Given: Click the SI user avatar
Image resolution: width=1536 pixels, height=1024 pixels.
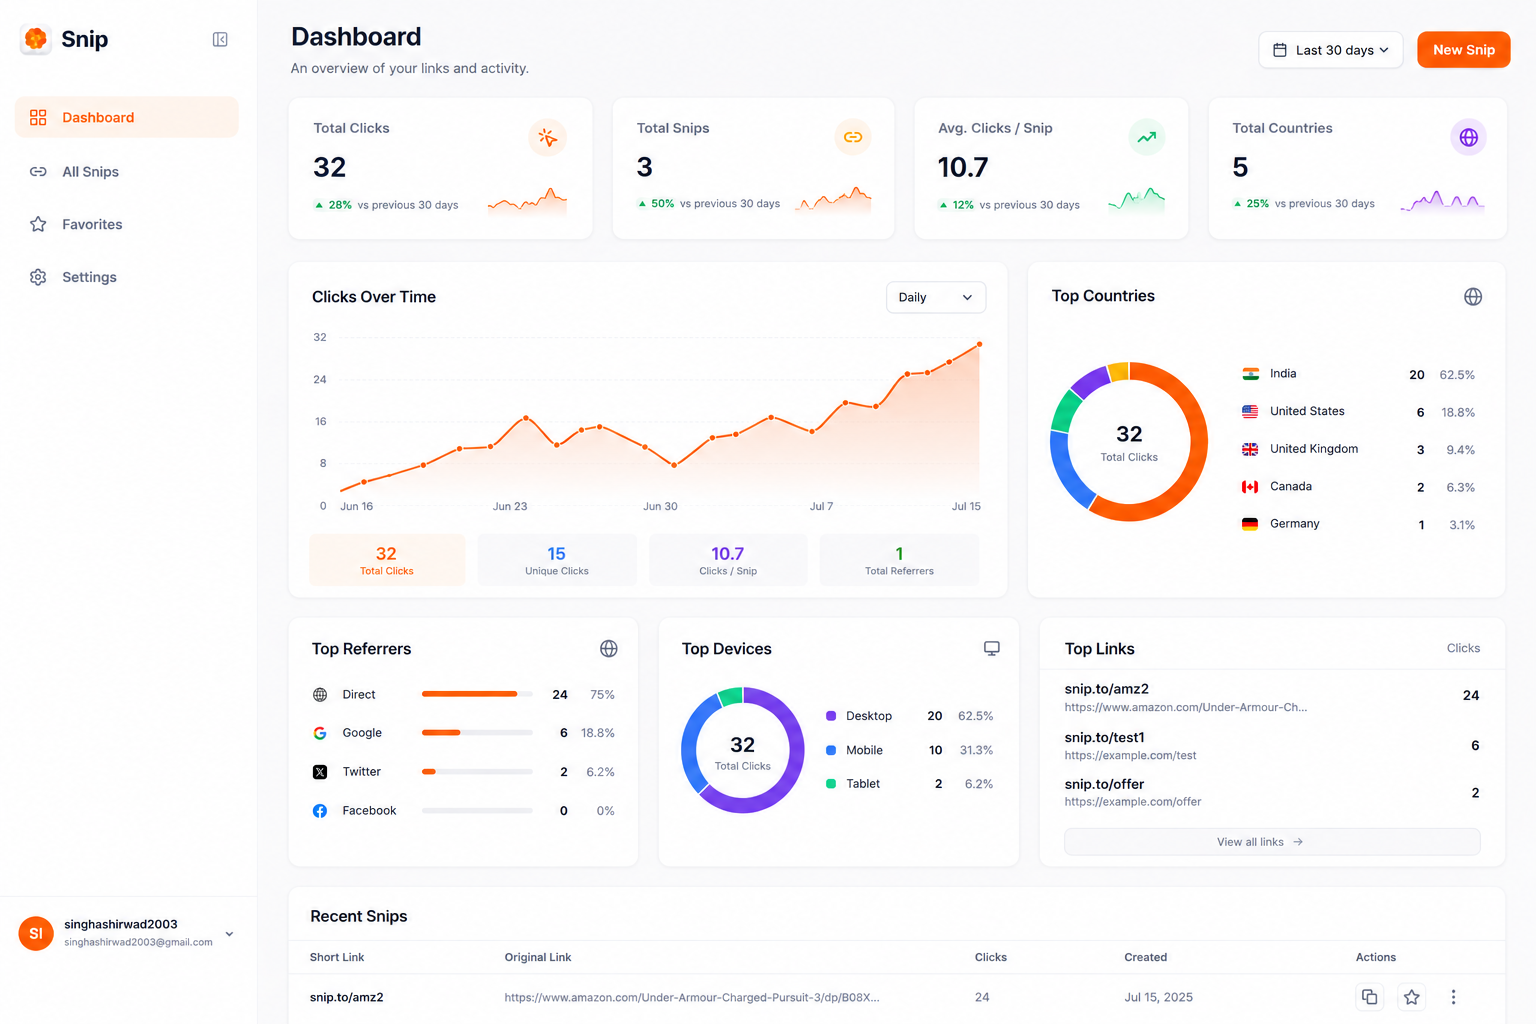Looking at the screenshot, I should pyautogui.click(x=36, y=934).
